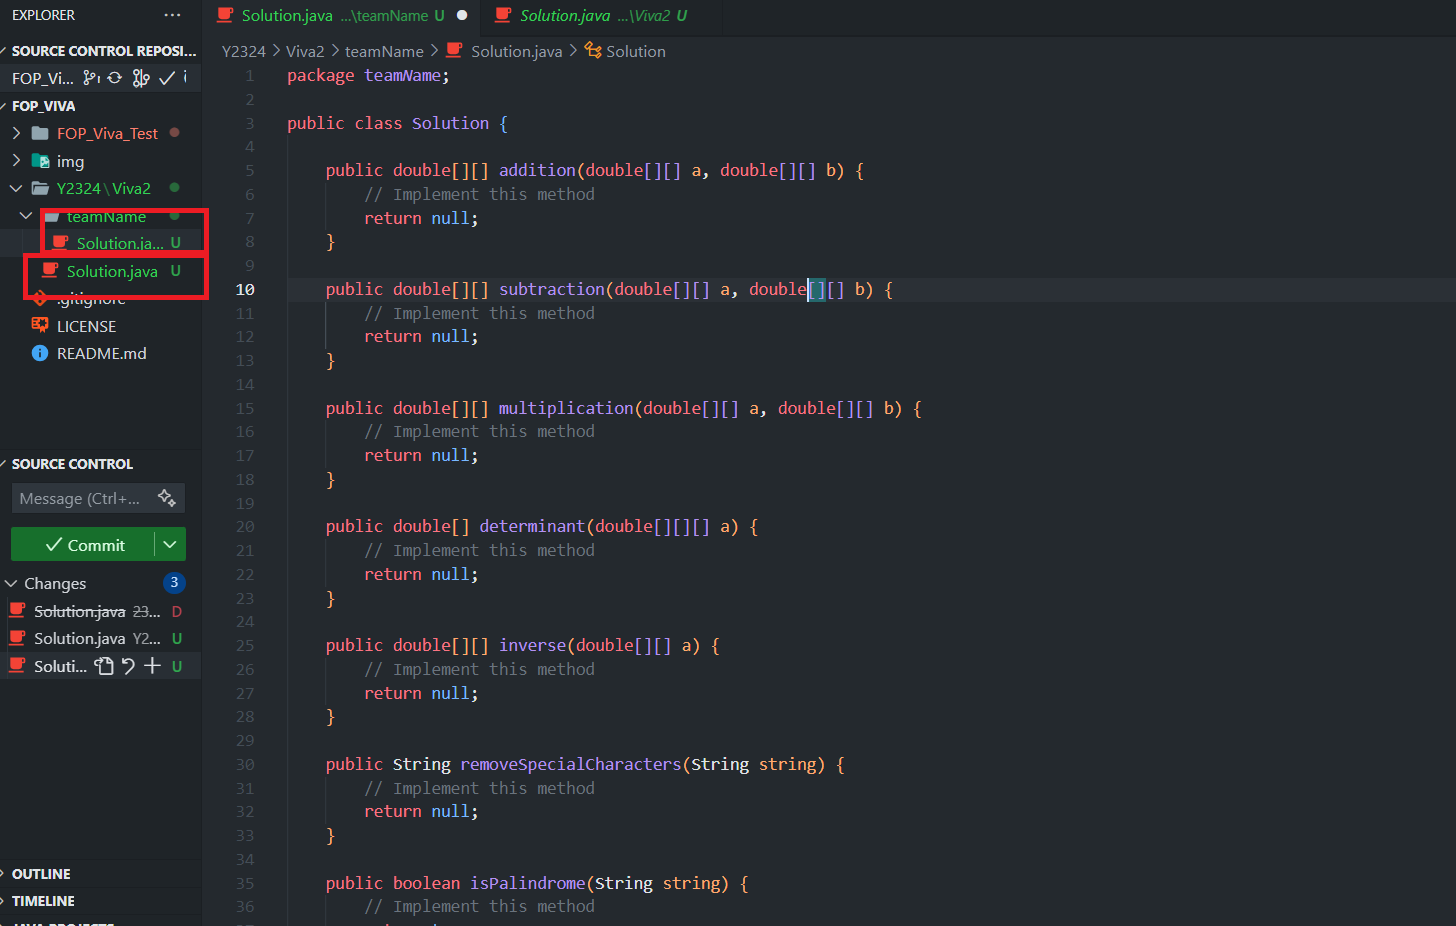Screen dimensions: 1456x926
Task: Collapse the Source Control Repositories section
Action: tap(5, 51)
